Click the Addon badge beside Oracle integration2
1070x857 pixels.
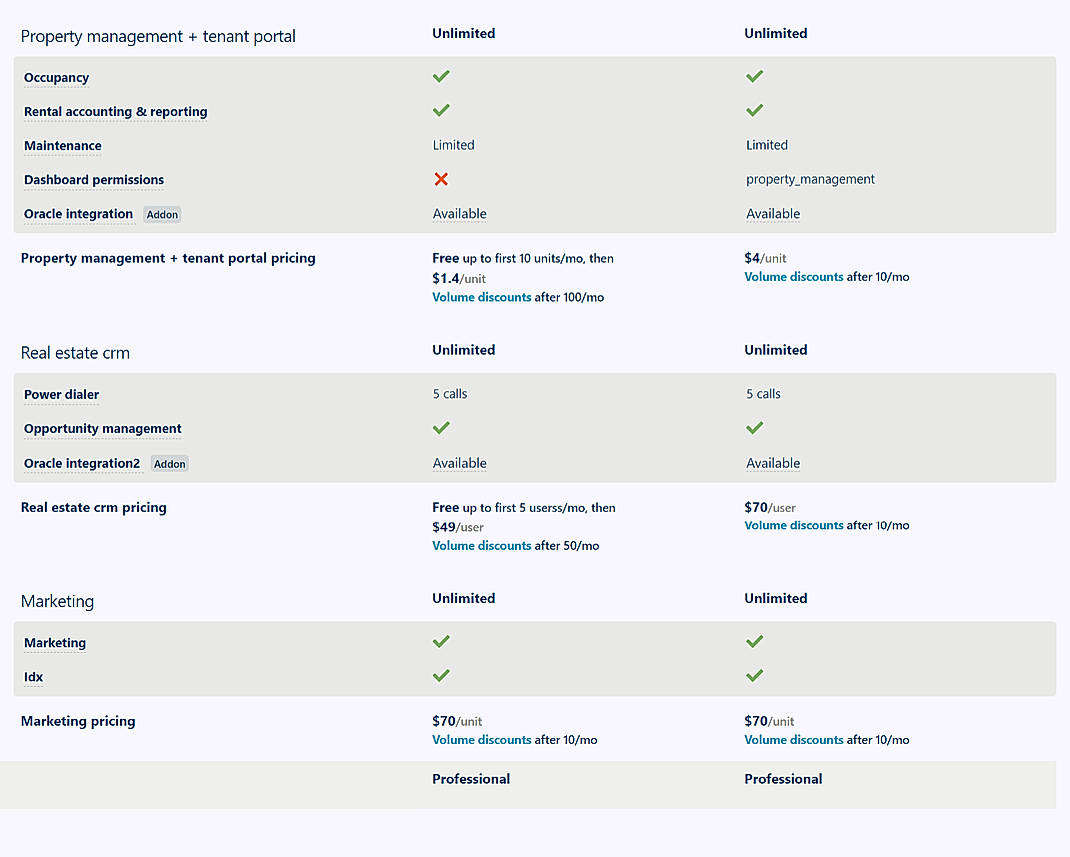point(169,463)
